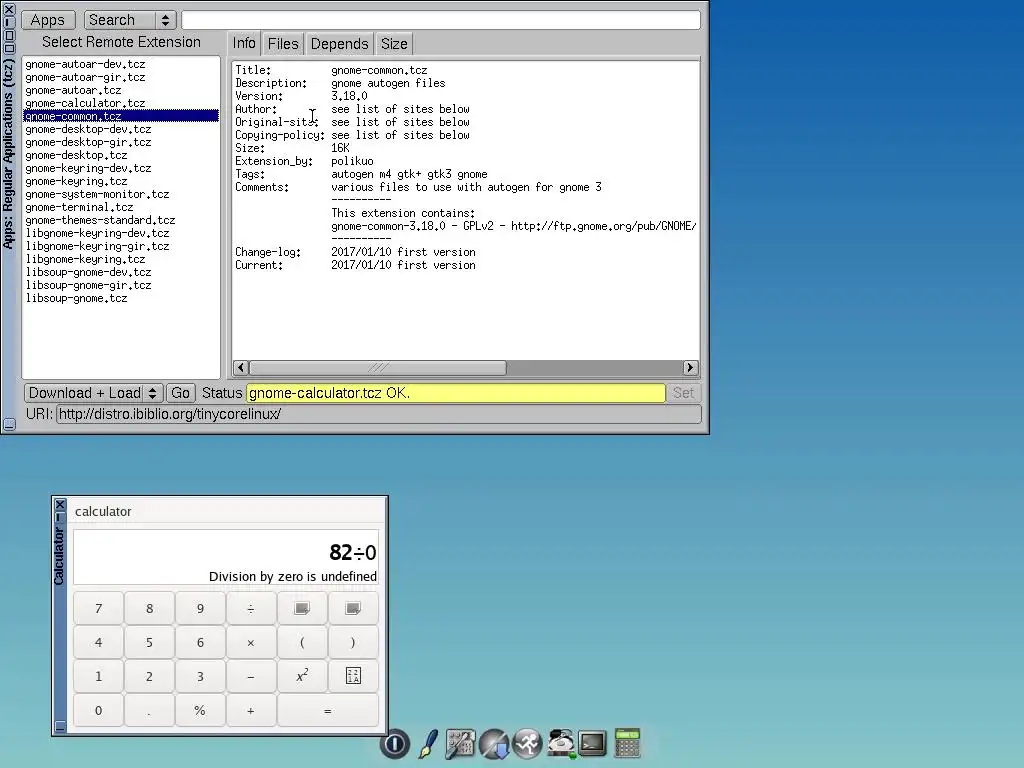Screen dimensions: 1024x768
Task: Select libgnome-keyring.tcz in extension list
Action: [121, 259]
